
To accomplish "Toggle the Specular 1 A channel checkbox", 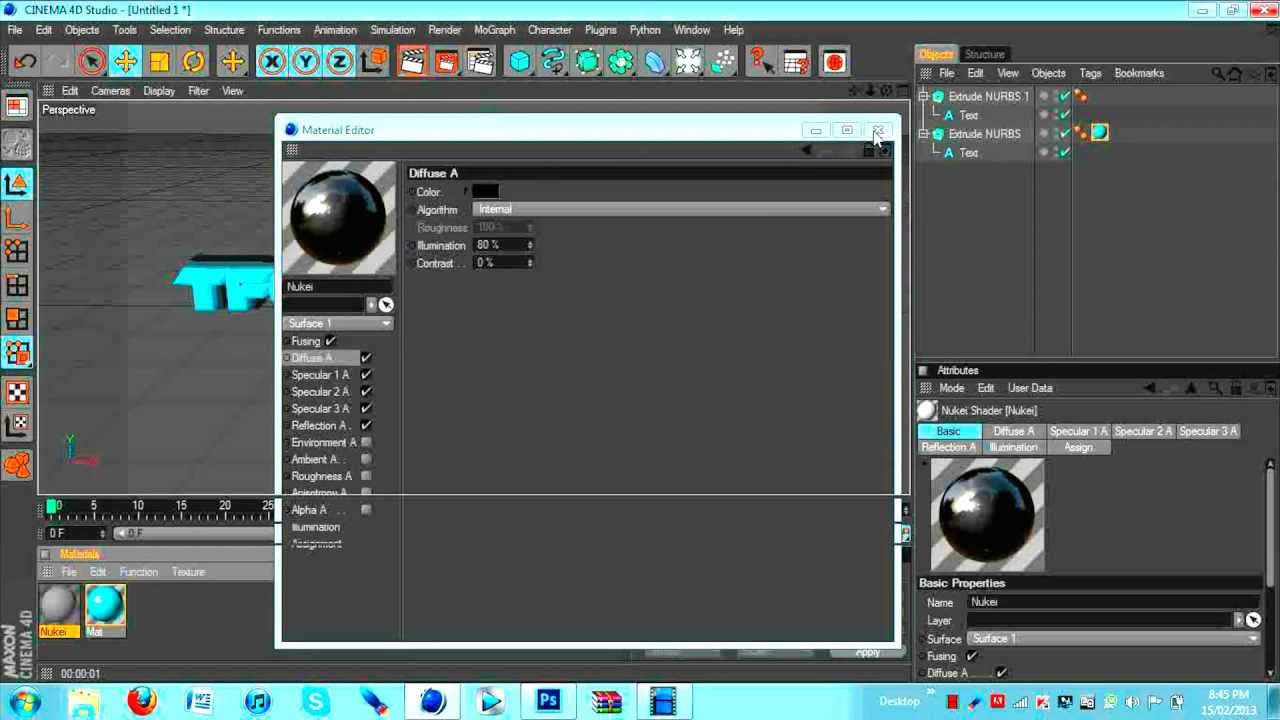I will coord(366,375).
